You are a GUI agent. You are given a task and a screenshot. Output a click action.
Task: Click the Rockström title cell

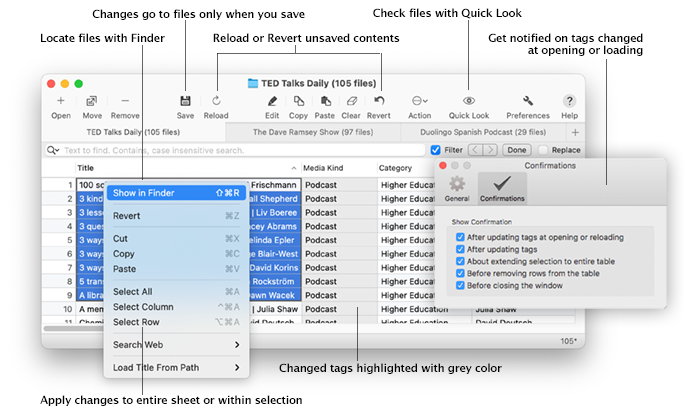coord(275,282)
